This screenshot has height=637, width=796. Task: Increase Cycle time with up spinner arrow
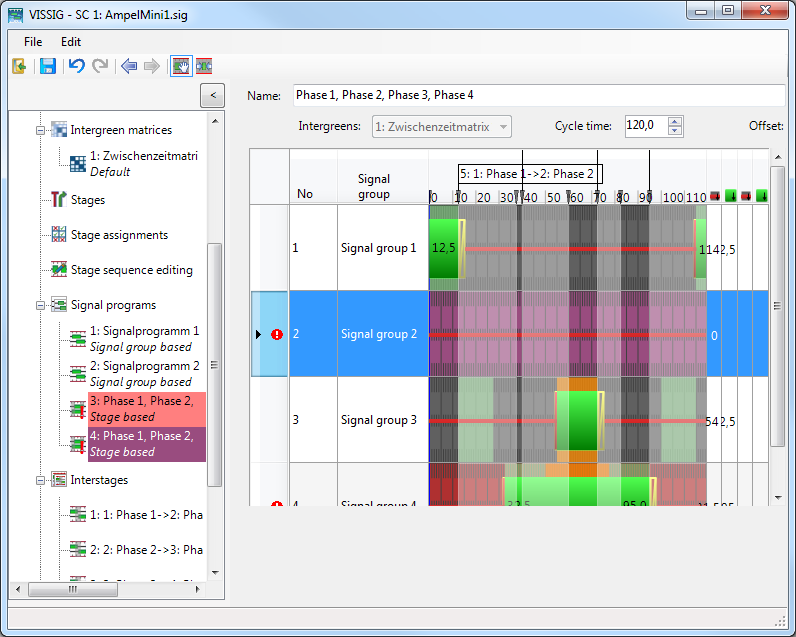(x=675, y=121)
